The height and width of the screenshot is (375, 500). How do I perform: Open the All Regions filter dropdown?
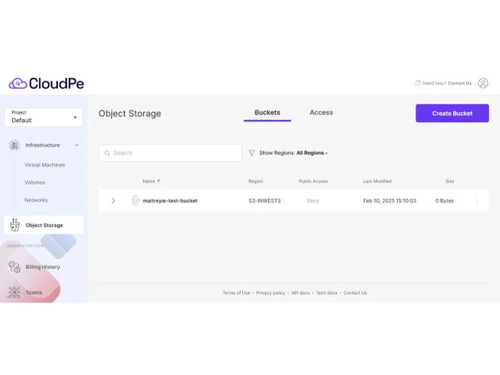click(x=312, y=153)
